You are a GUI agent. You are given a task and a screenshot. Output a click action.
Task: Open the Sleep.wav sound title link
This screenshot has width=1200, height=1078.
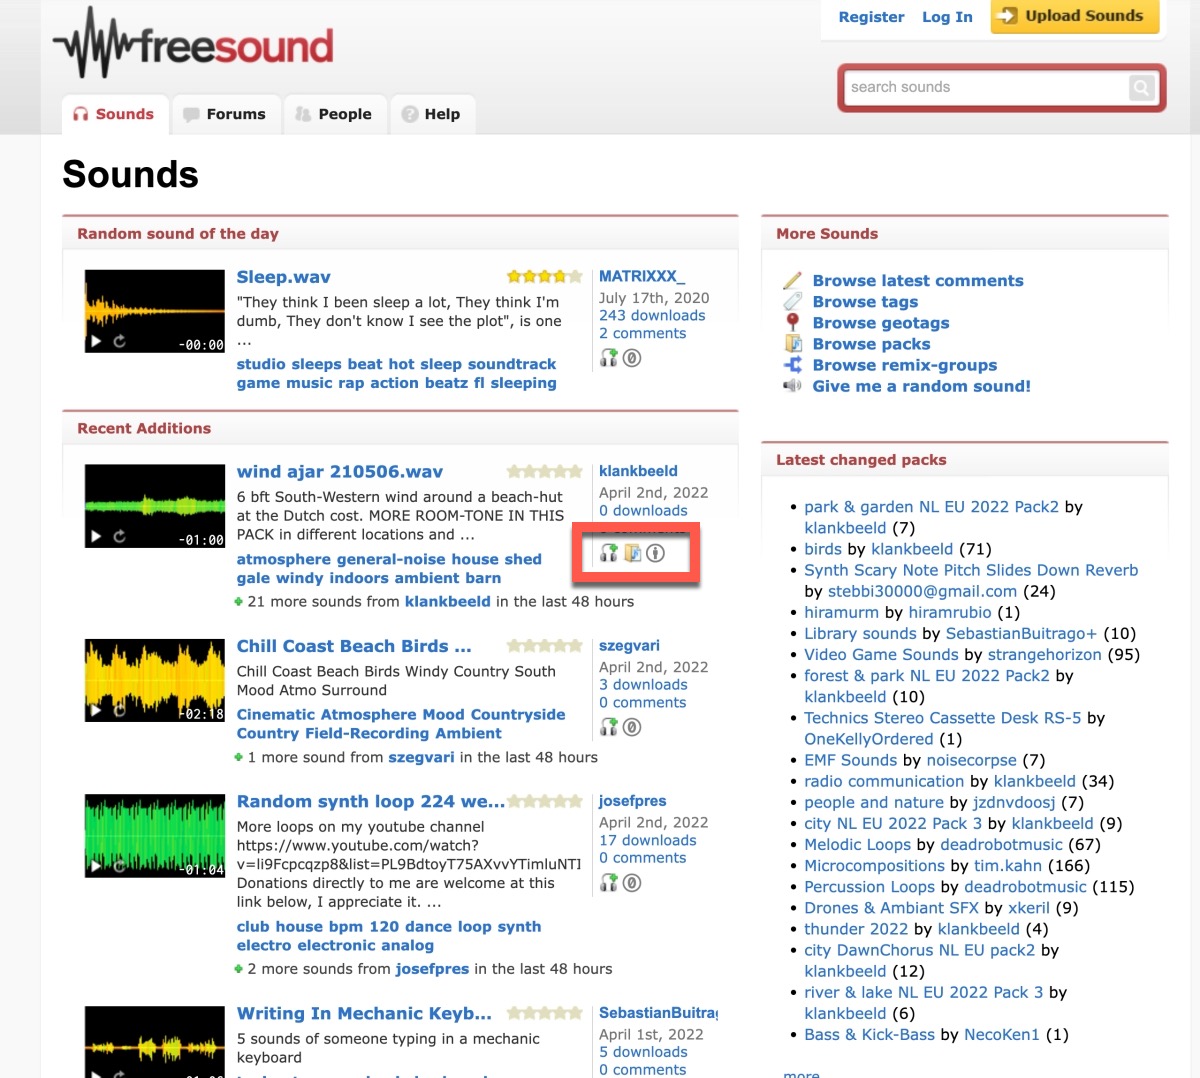click(x=283, y=277)
